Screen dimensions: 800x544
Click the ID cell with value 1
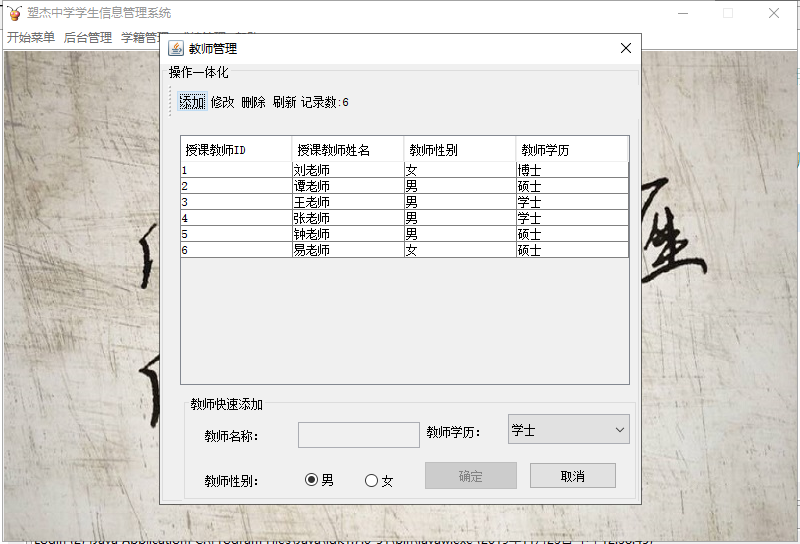[236, 170]
